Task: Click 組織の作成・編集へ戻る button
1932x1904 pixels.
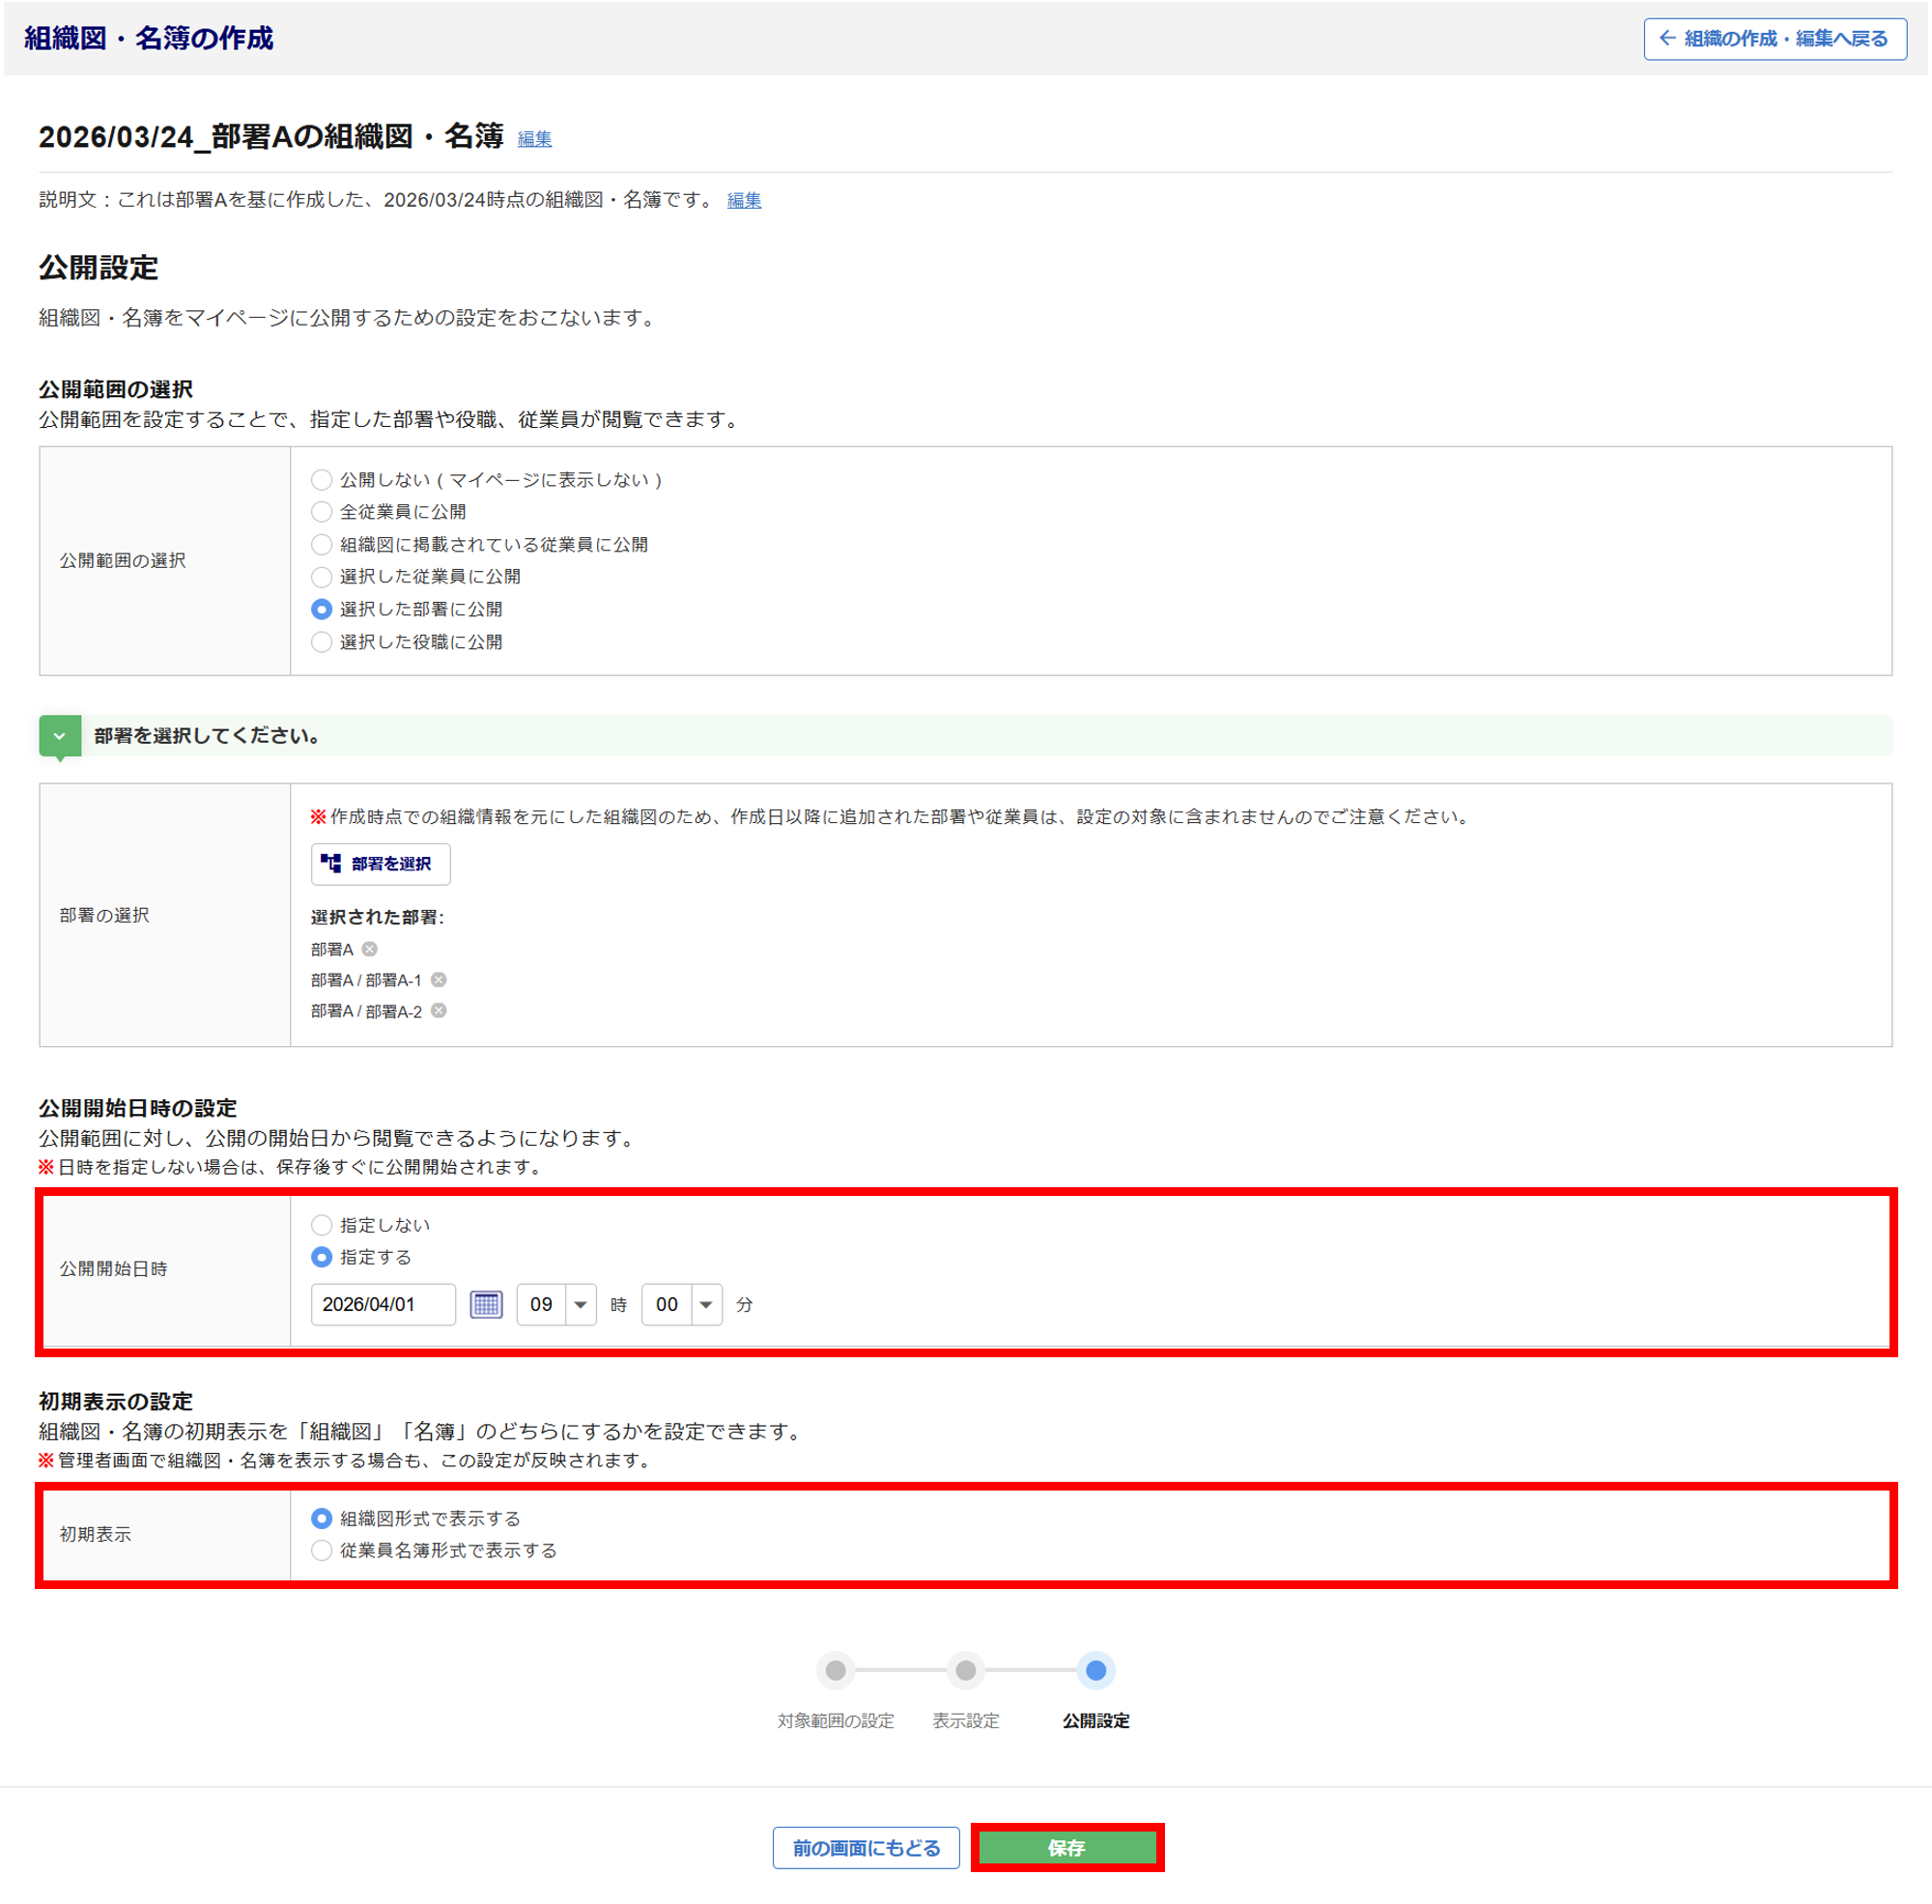Action: [1775, 39]
